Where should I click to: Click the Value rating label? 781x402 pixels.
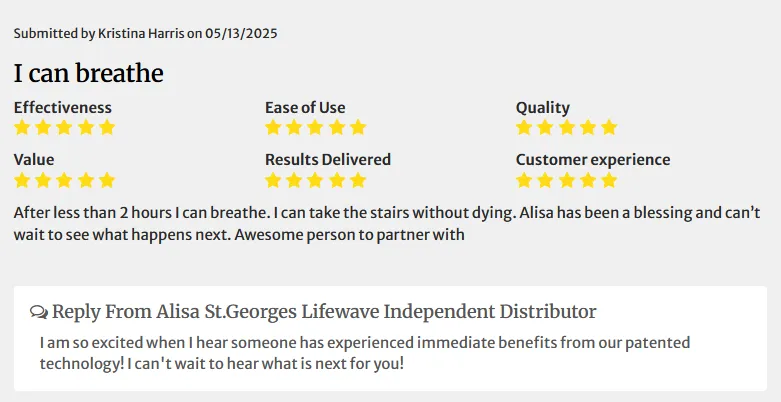[34, 160]
